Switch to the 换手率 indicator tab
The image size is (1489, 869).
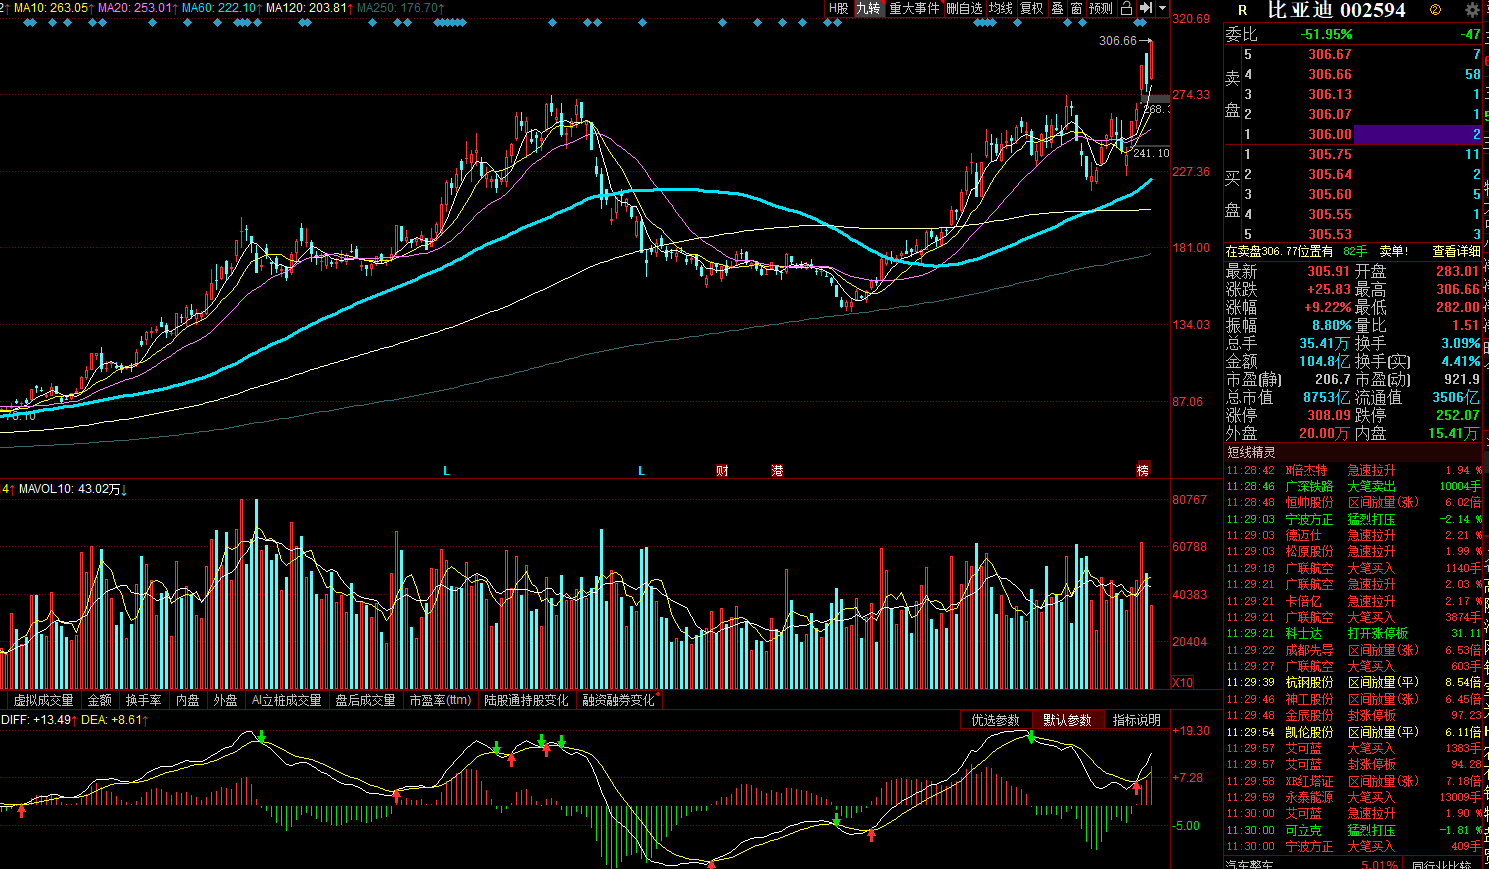pyautogui.click(x=143, y=700)
